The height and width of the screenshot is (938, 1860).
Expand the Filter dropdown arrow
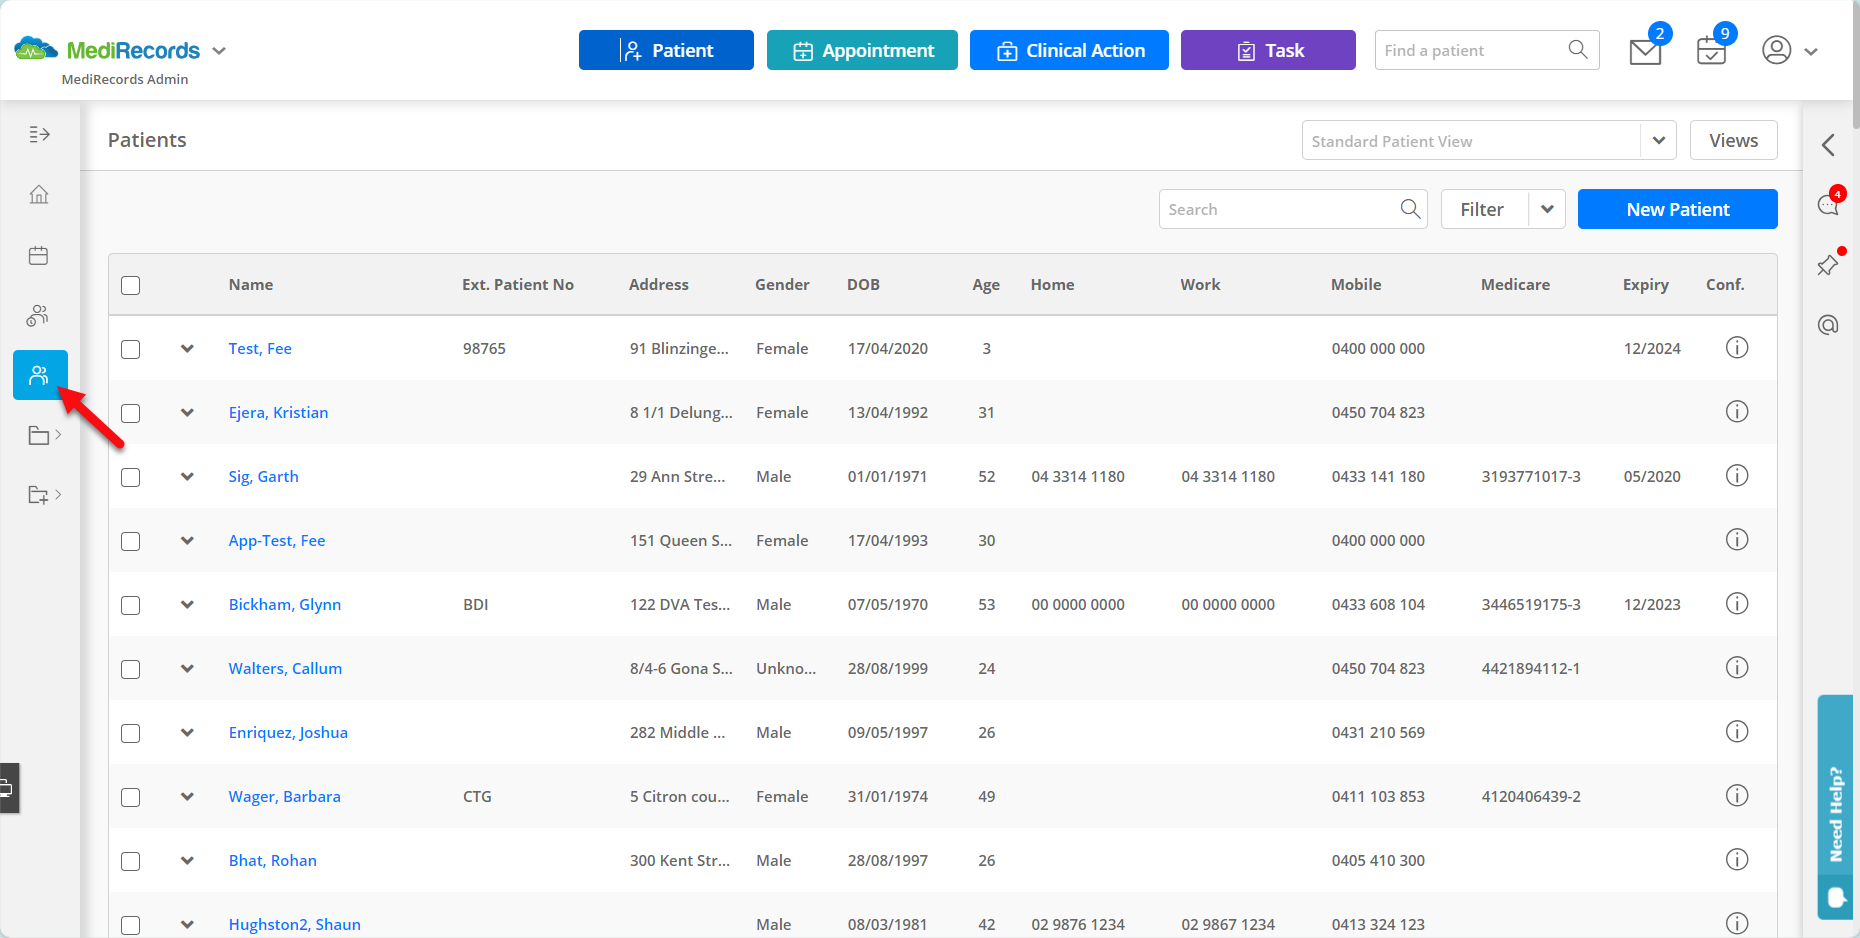coord(1546,209)
